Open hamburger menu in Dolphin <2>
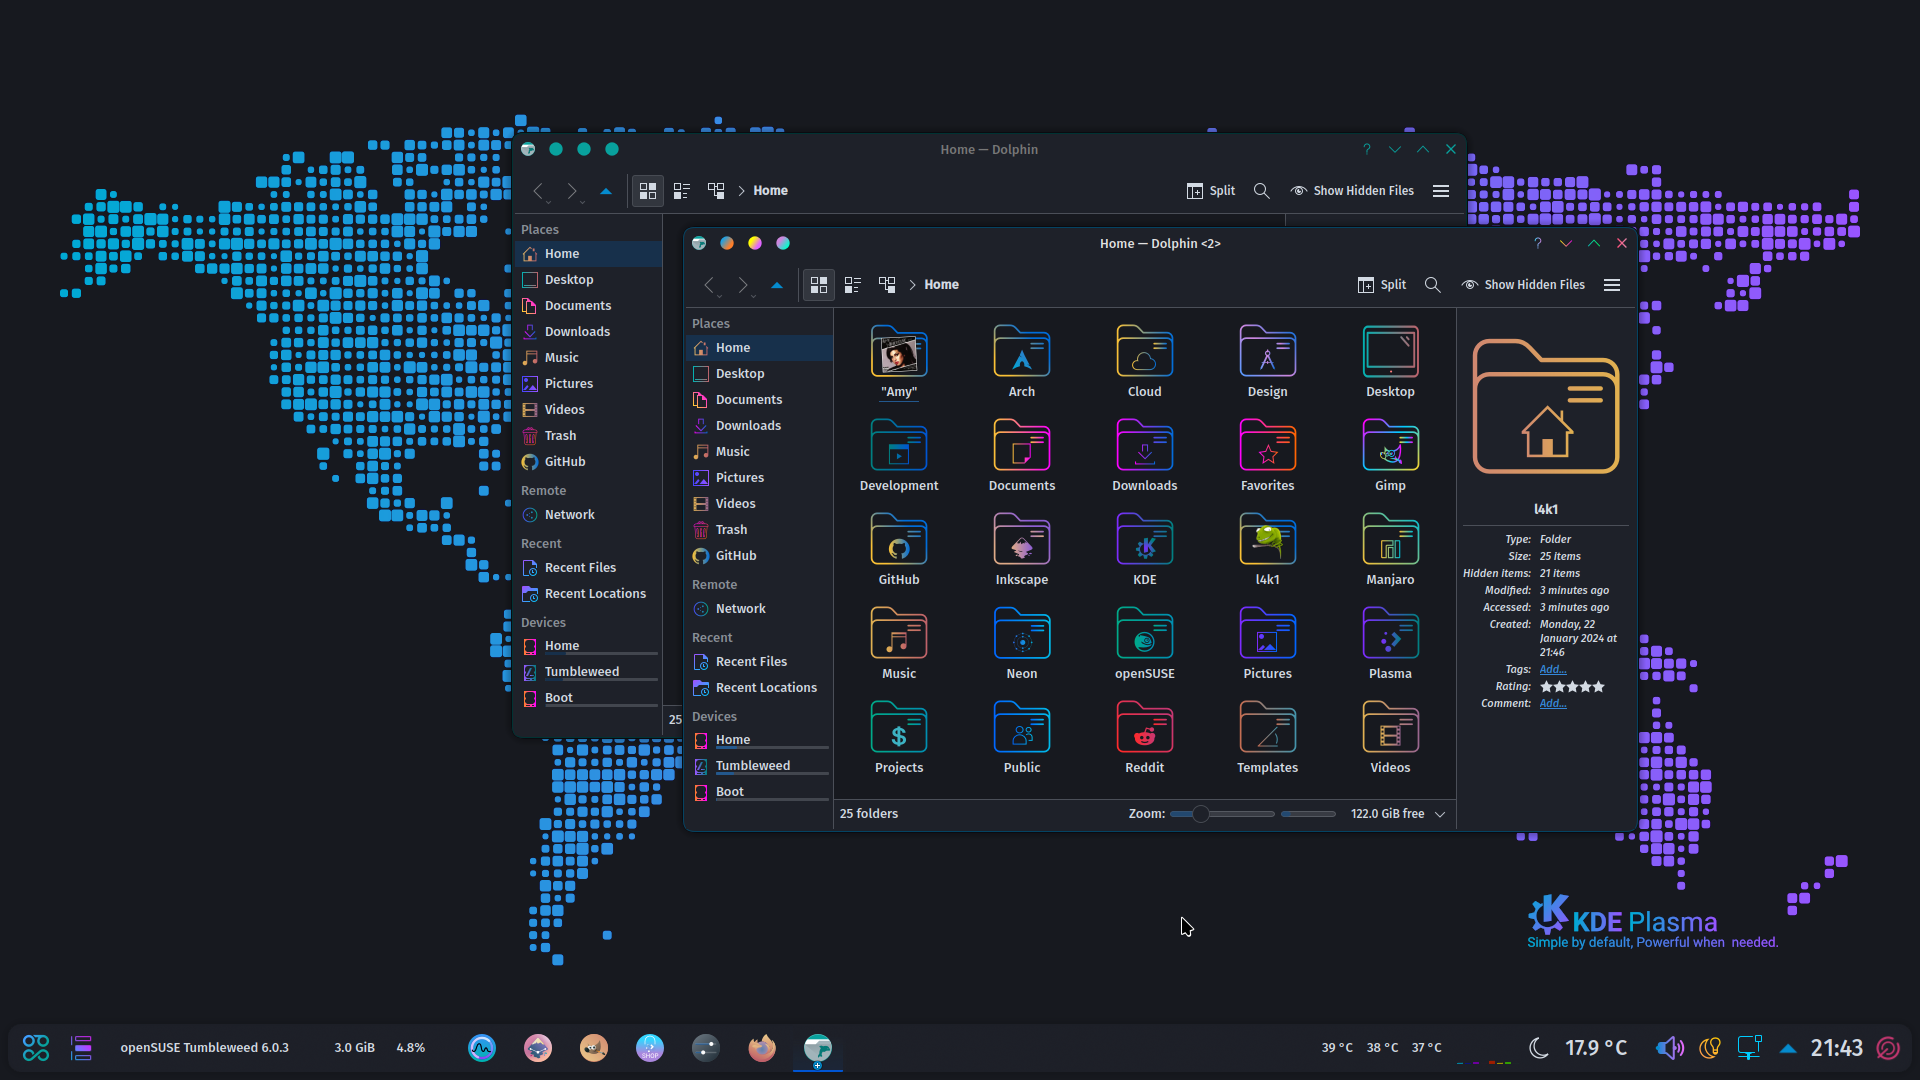 pos(1611,285)
